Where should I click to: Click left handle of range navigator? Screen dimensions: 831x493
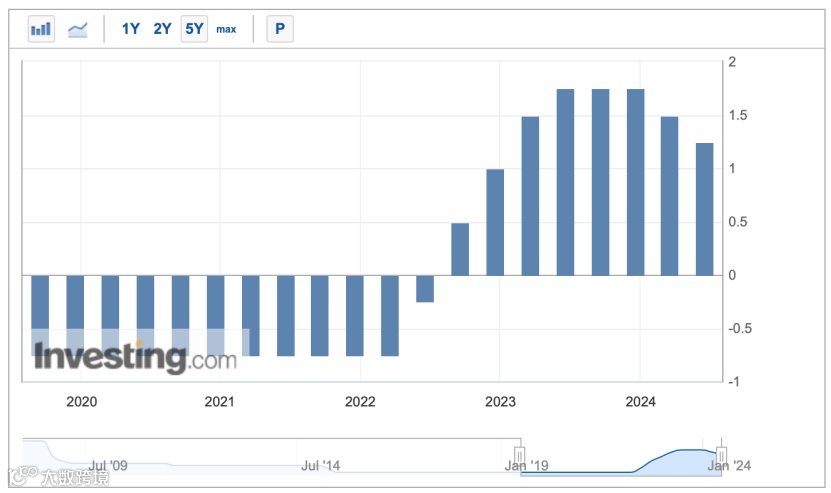point(520,455)
